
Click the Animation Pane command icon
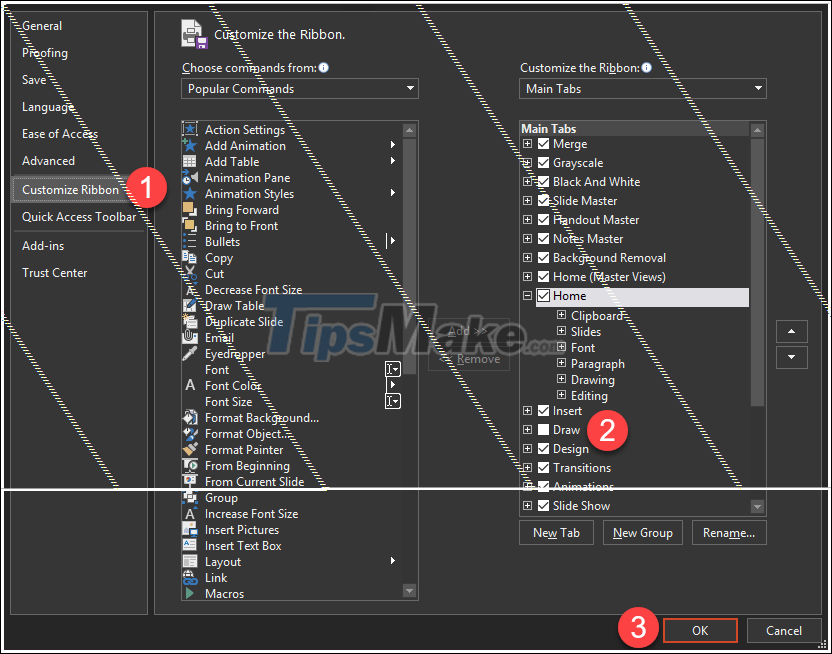click(x=190, y=177)
